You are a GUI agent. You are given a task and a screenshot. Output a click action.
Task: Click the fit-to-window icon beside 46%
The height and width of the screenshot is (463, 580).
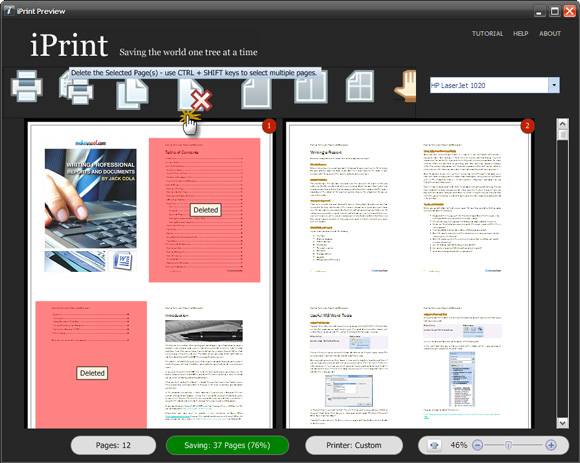434,445
